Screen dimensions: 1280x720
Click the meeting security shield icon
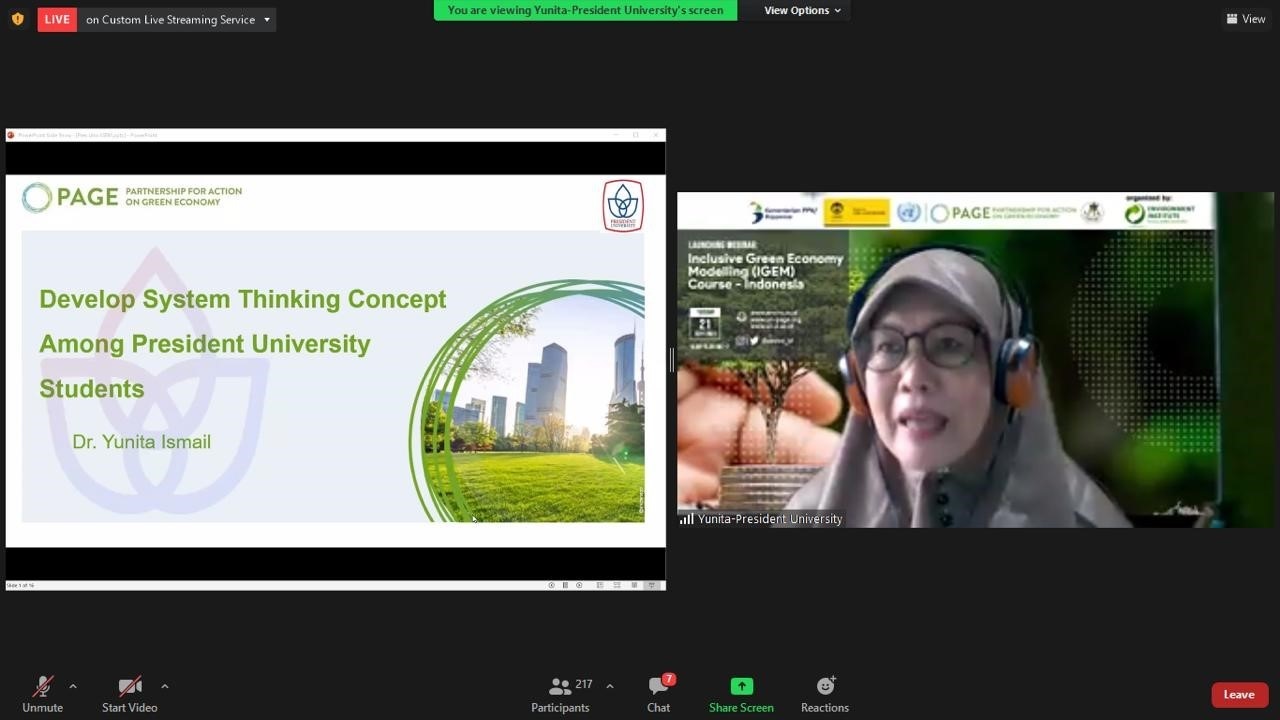(17, 19)
